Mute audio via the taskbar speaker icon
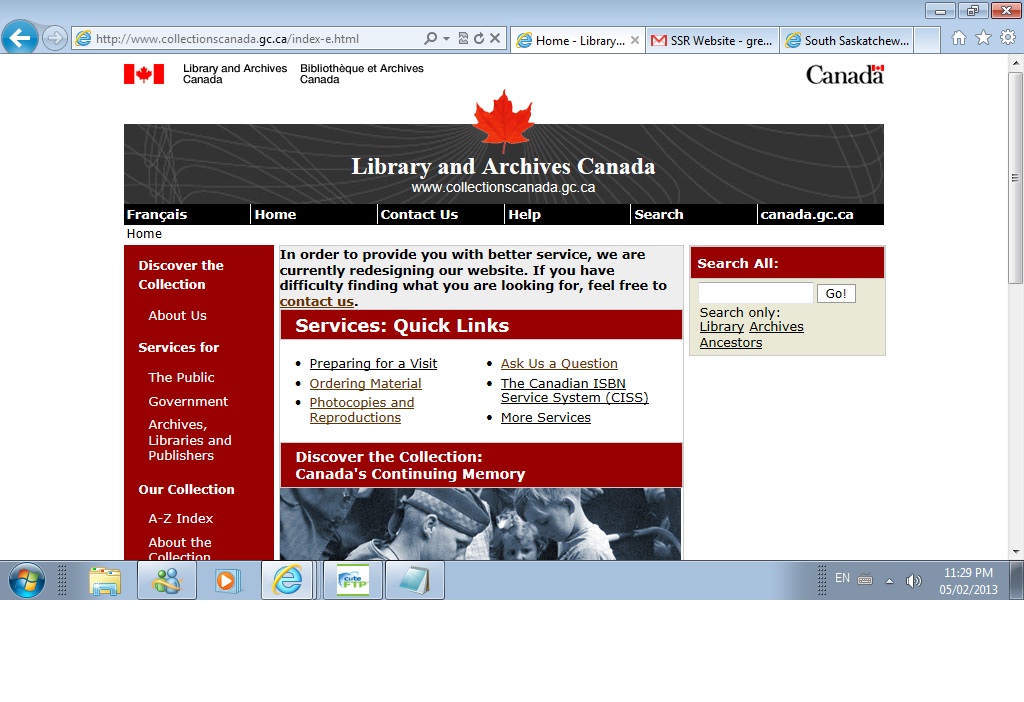This screenshot has height=702, width=1024. 913,580
